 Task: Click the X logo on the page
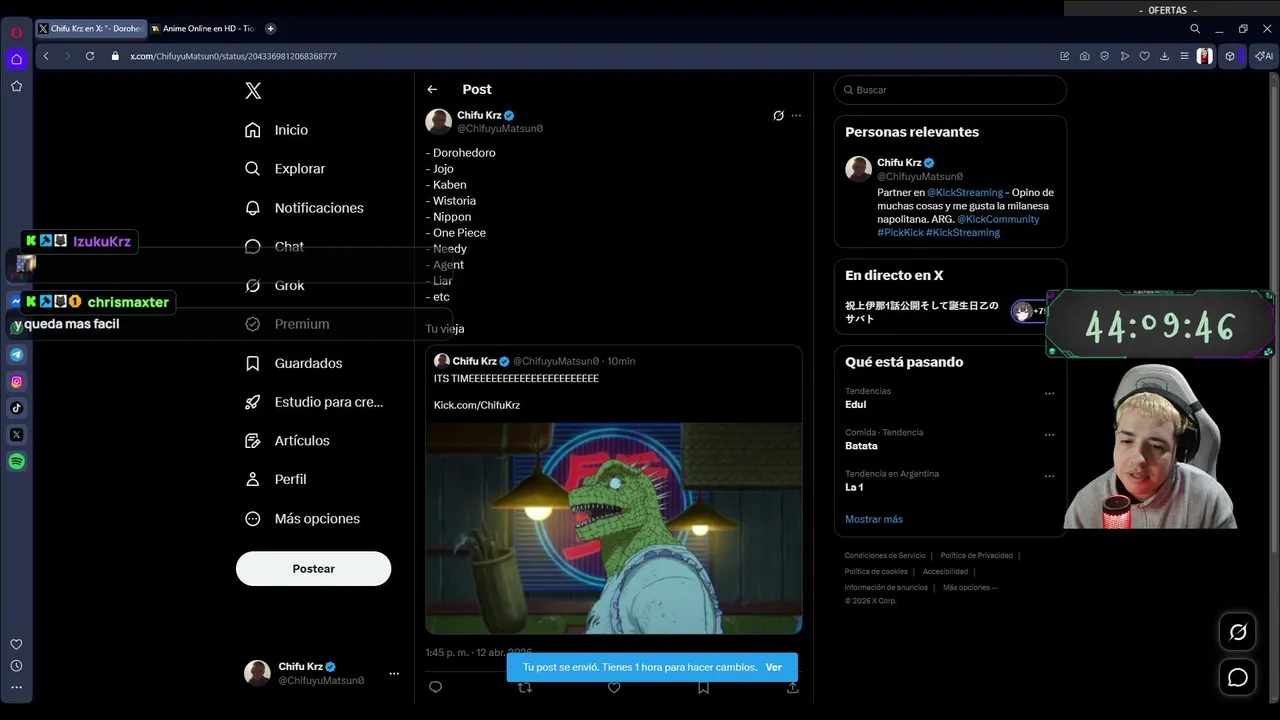click(x=253, y=91)
